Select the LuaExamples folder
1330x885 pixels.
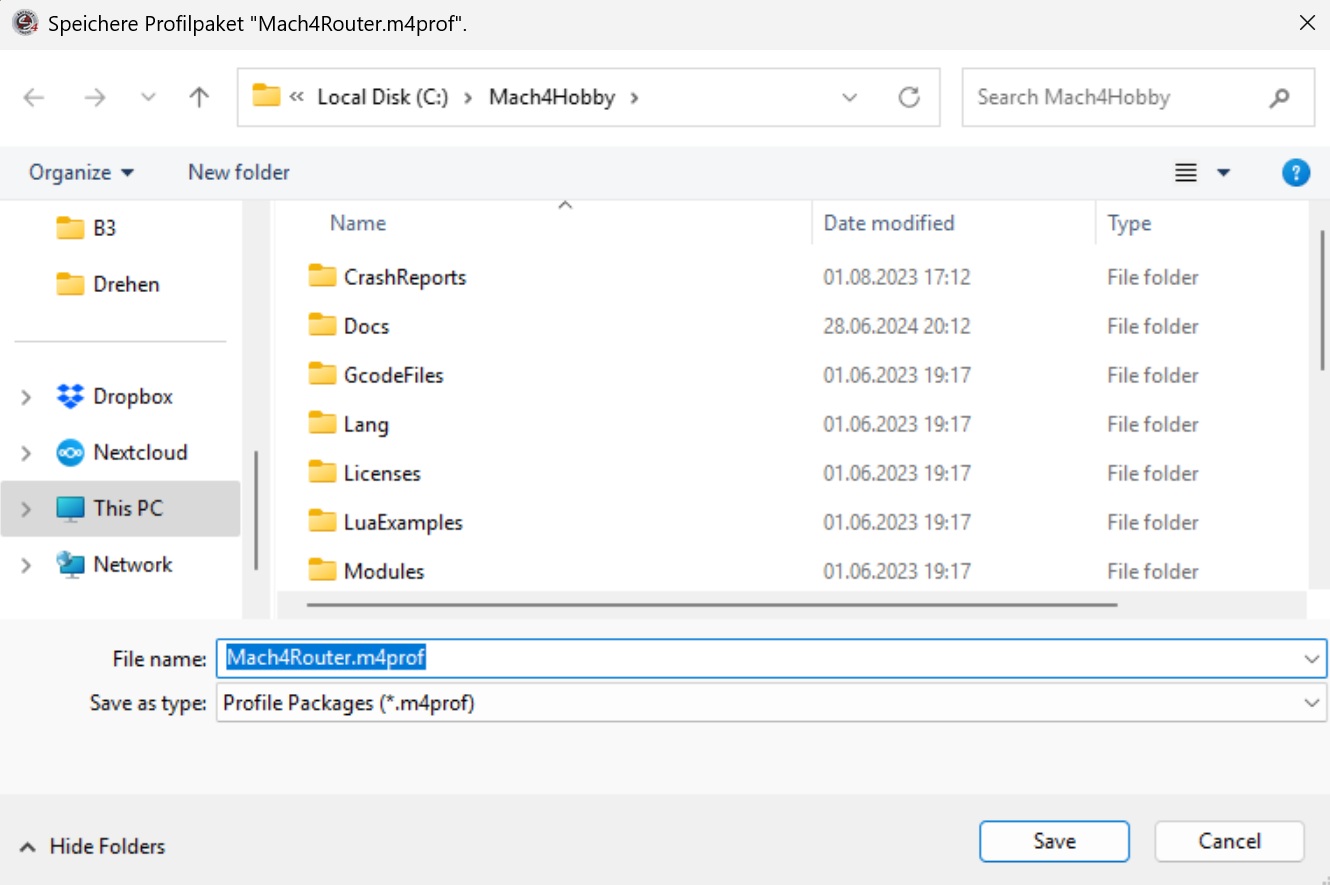(403, 522)
